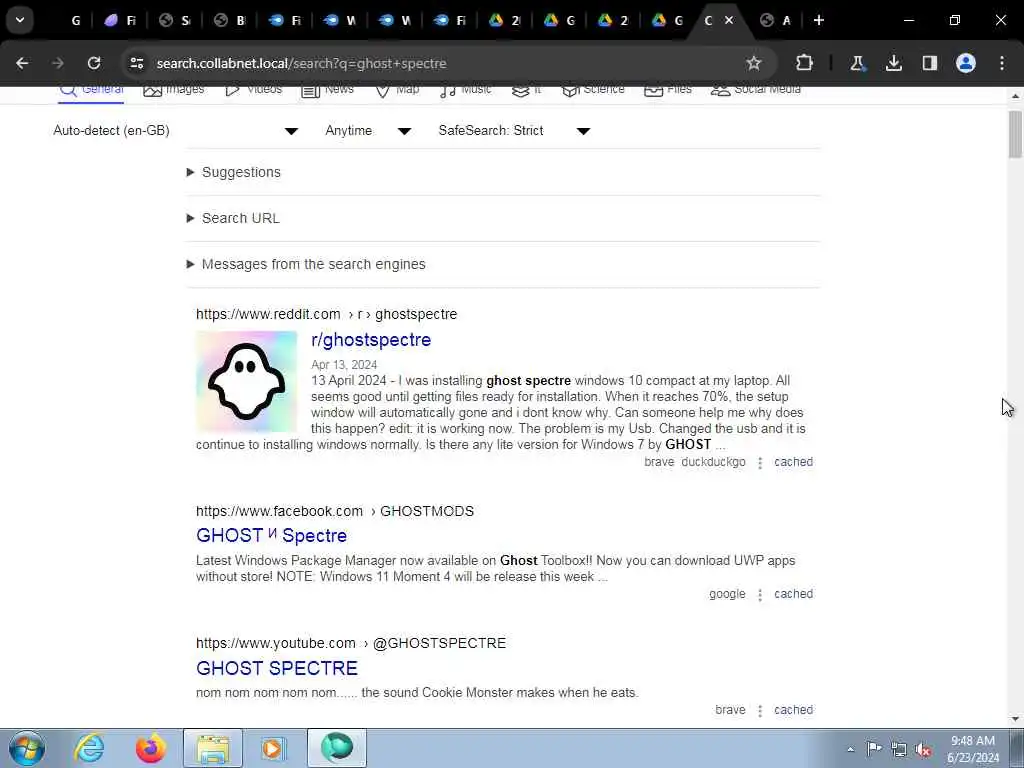Open the taskbar clock showing 9:48 AM
1024x768 pixels.
(973, 749)
